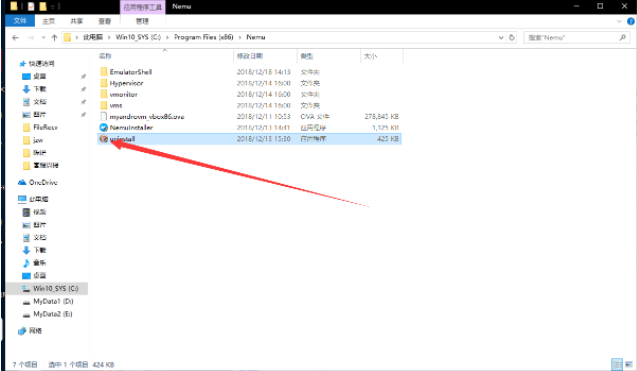Viewport: 637px width, 371px height.
Task: Select the uninstall program icon
Action: point(104,139)
